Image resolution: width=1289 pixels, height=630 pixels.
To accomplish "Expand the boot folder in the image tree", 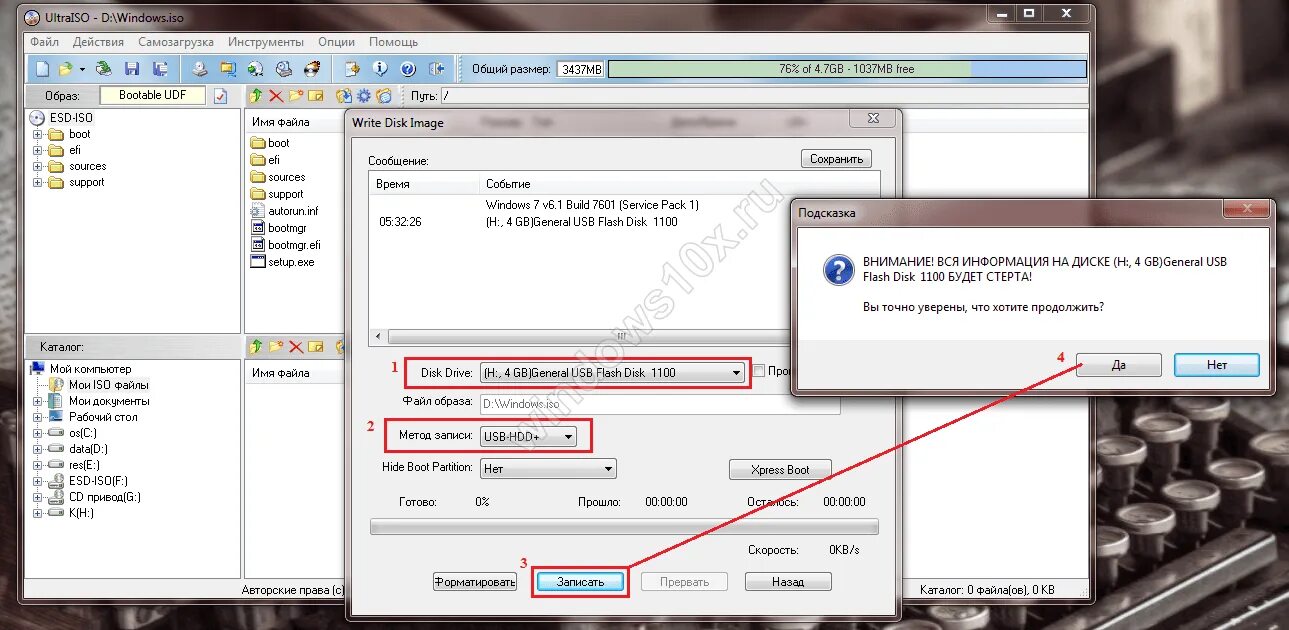I will 38,134.
